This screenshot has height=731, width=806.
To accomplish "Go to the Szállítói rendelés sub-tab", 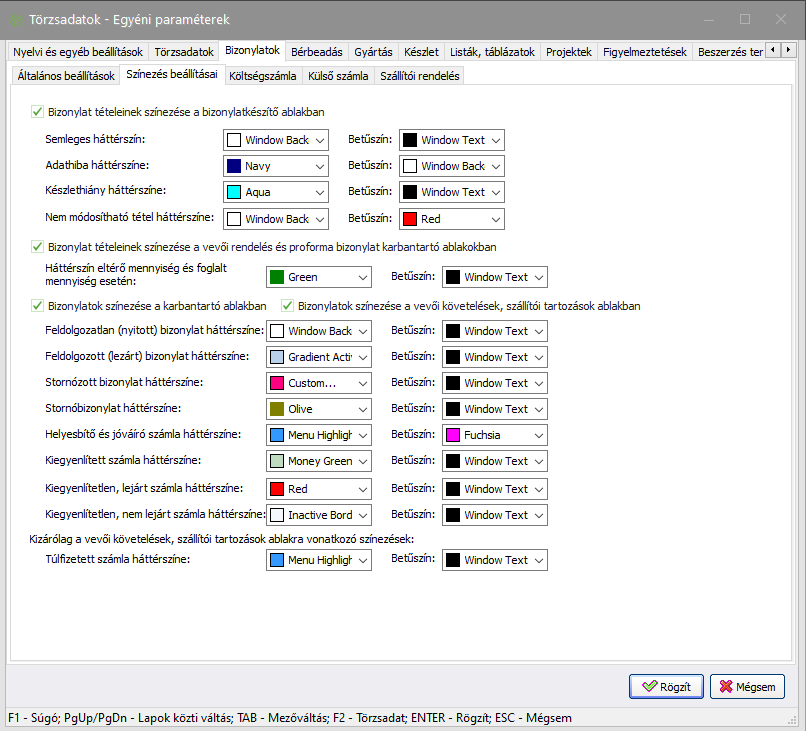I will pyautogui.click(x=418, y=75).
